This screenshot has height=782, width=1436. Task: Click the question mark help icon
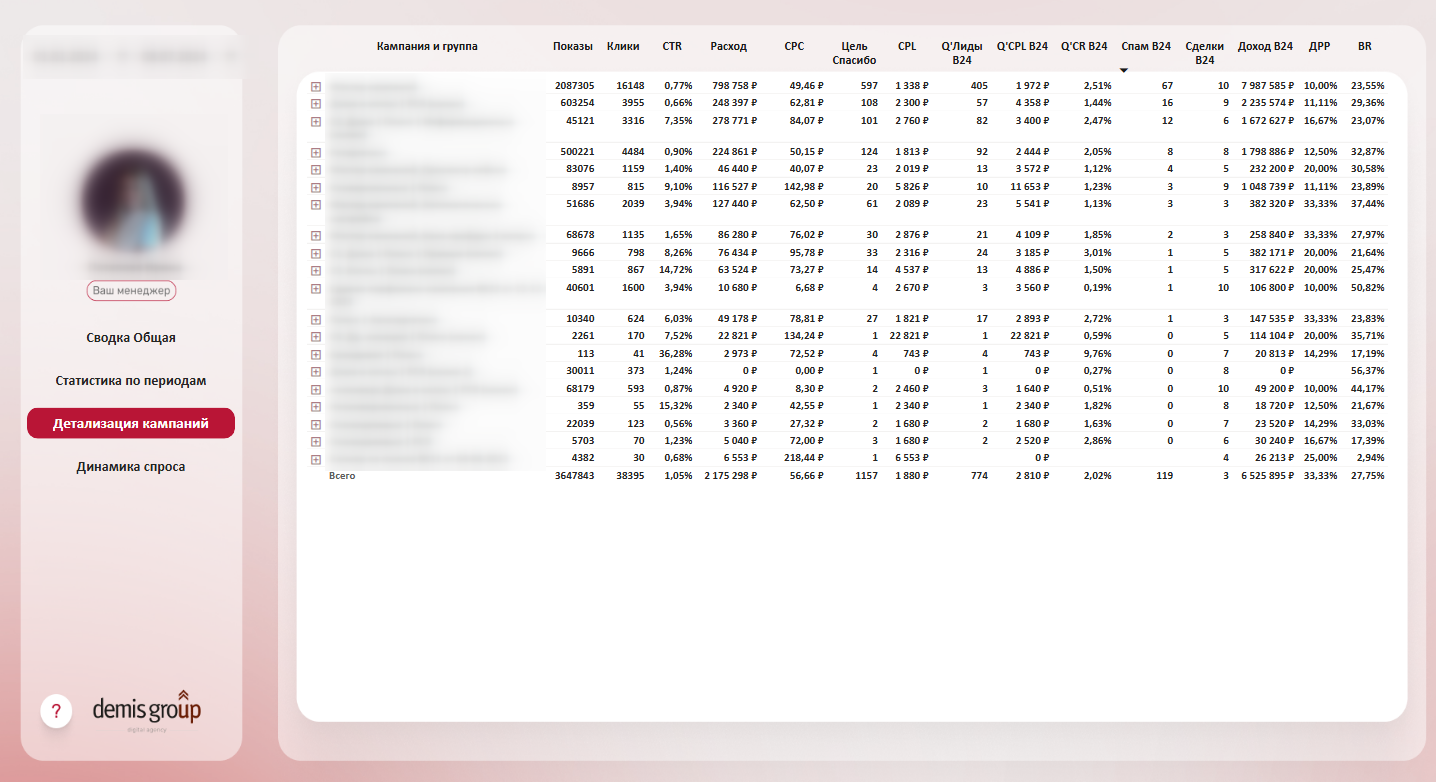(56, 711)
